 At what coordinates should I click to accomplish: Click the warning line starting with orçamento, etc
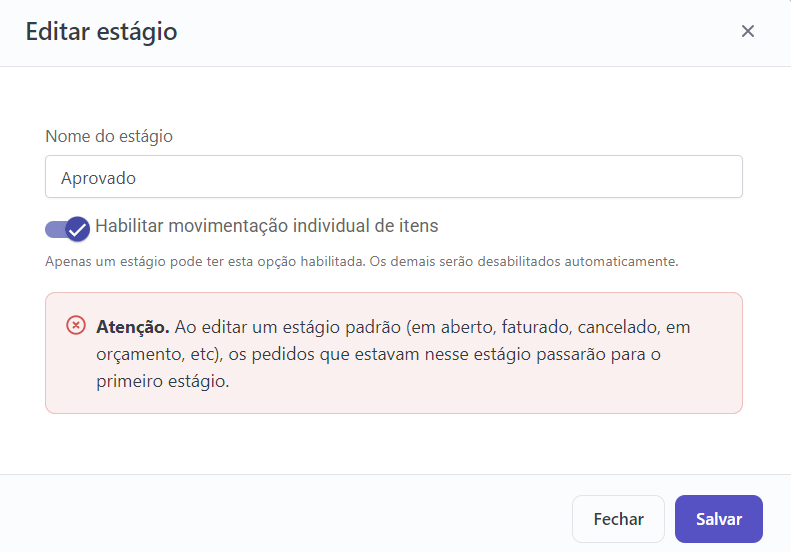click(x=378, y=354)
